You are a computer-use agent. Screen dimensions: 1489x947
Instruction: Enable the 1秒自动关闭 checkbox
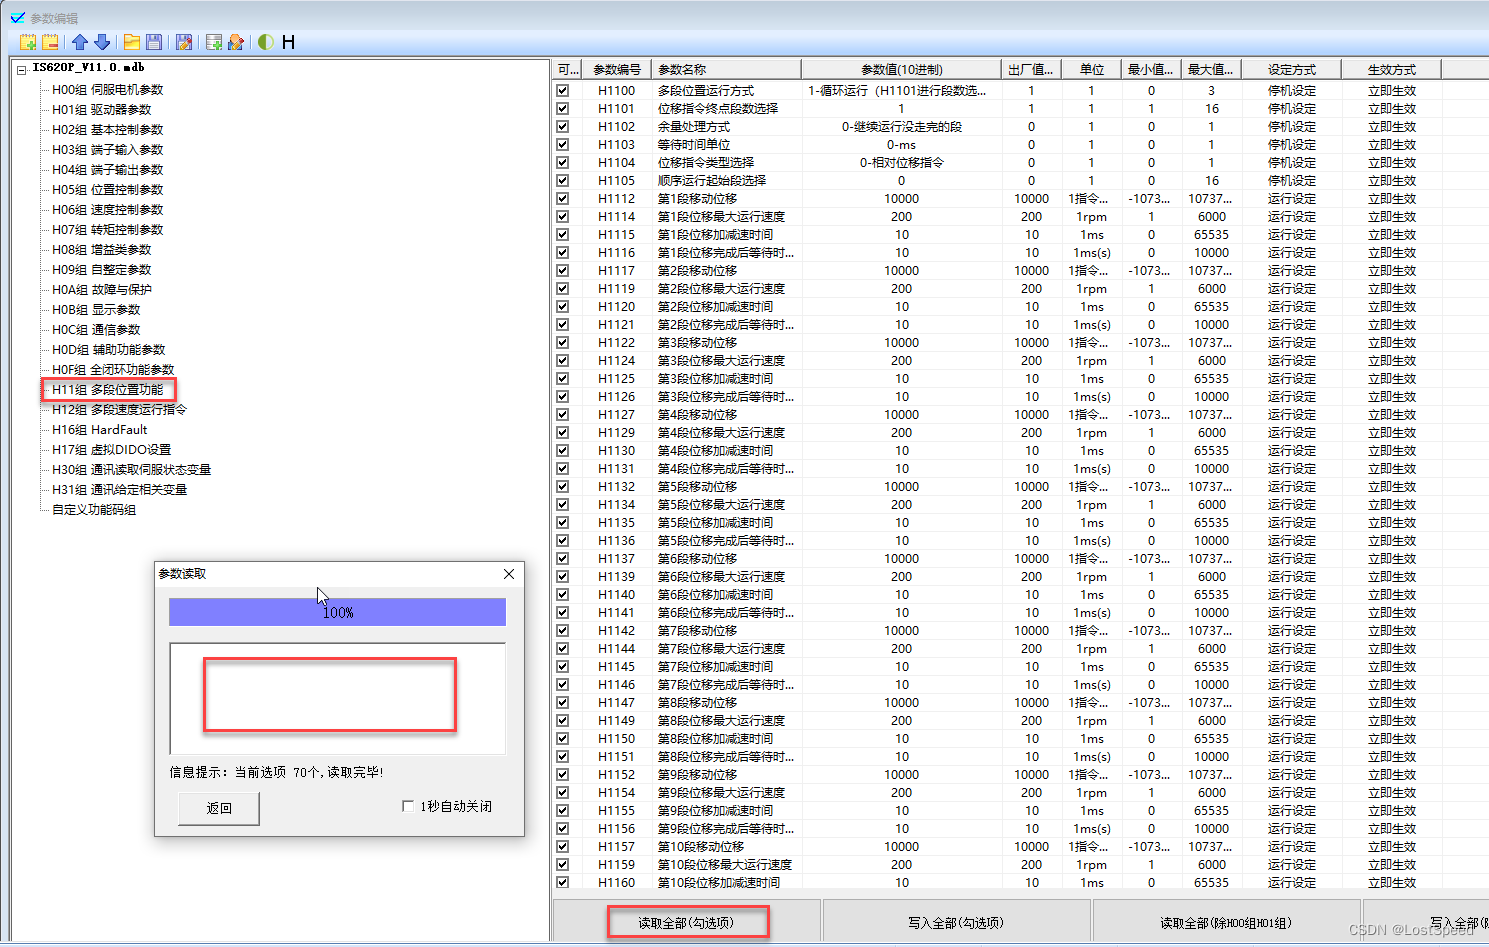pyautogui.click(x=408, y=806)
